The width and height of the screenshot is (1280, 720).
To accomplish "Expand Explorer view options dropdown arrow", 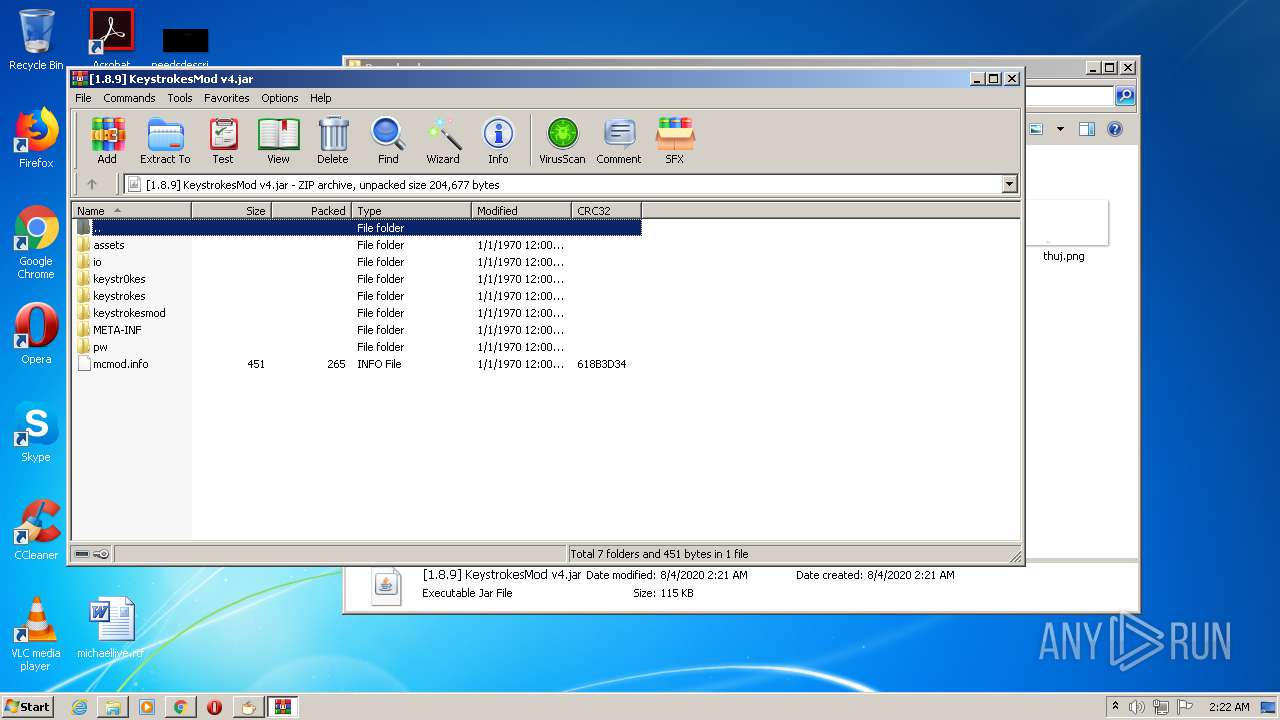I will 1060,129.
